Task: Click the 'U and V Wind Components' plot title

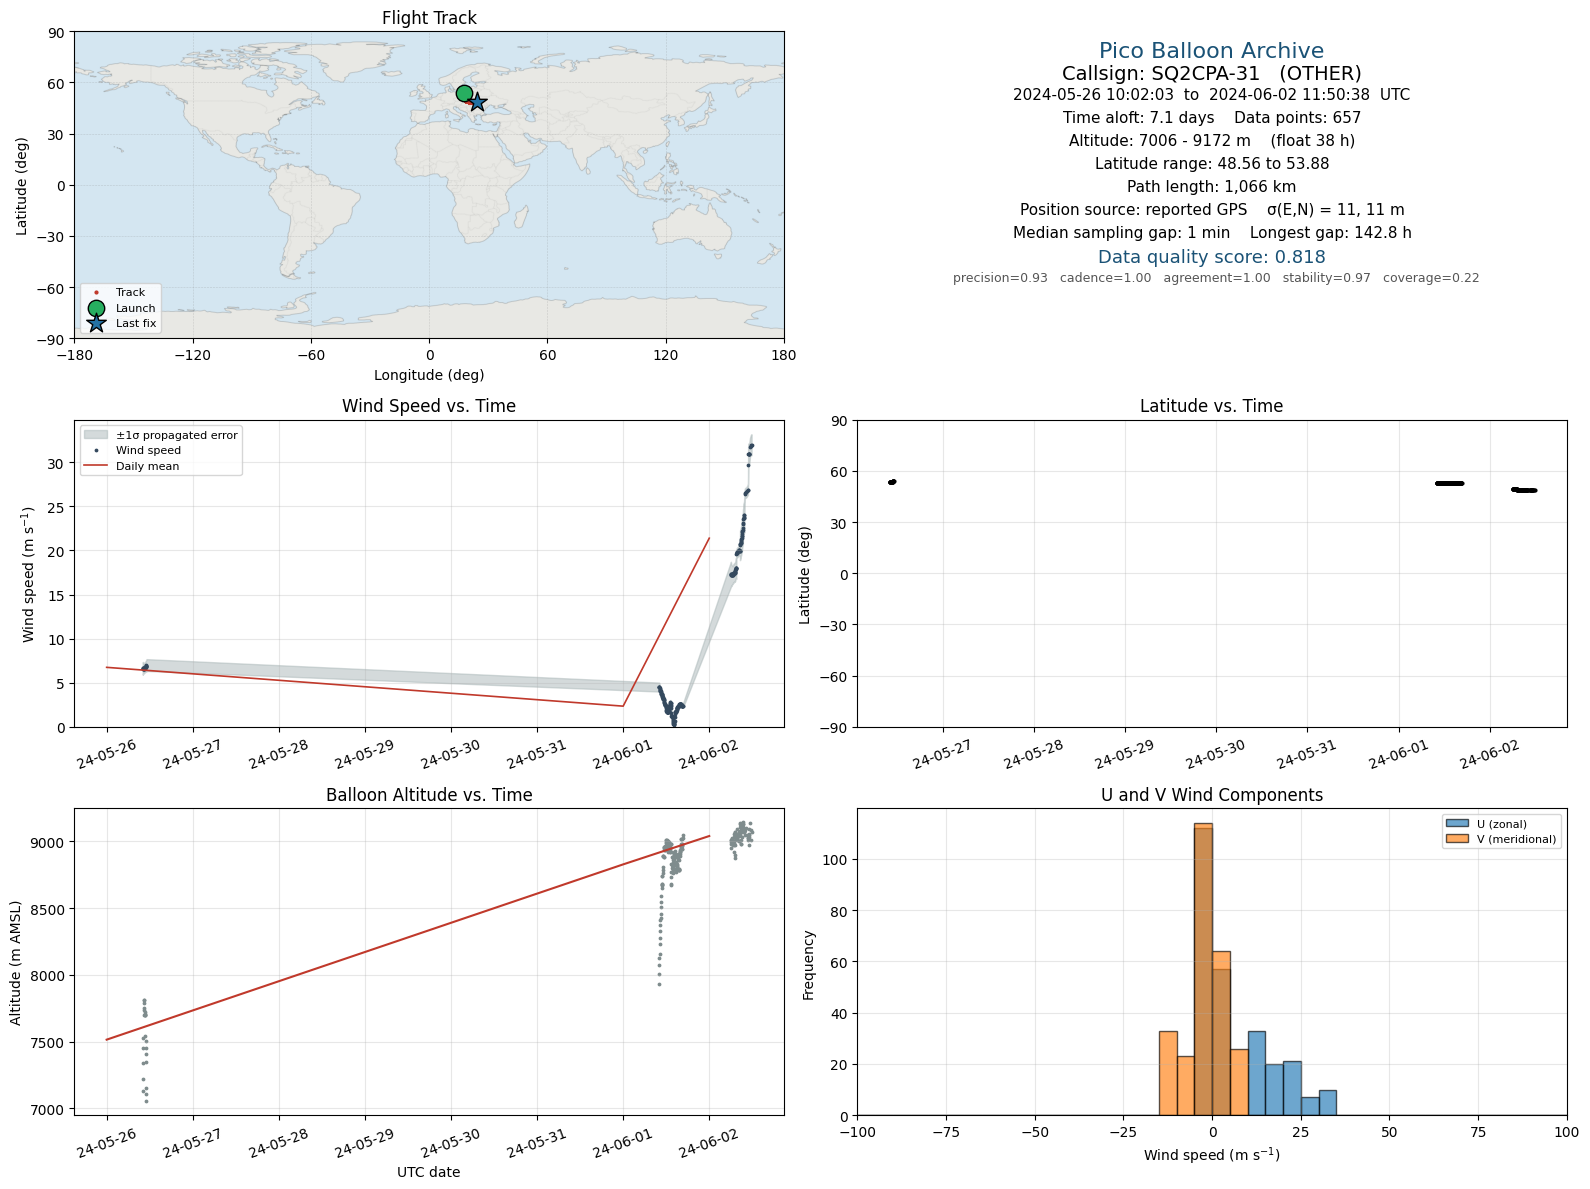Action: pos(1211,795)
